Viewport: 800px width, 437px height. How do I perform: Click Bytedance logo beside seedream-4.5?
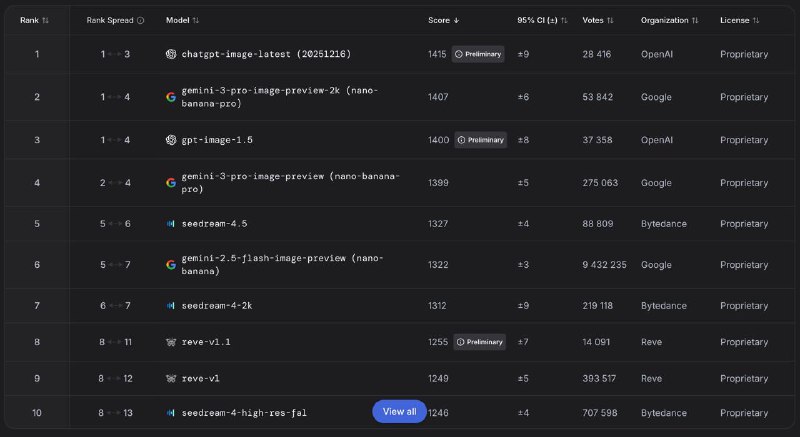[x=171, y=223]
